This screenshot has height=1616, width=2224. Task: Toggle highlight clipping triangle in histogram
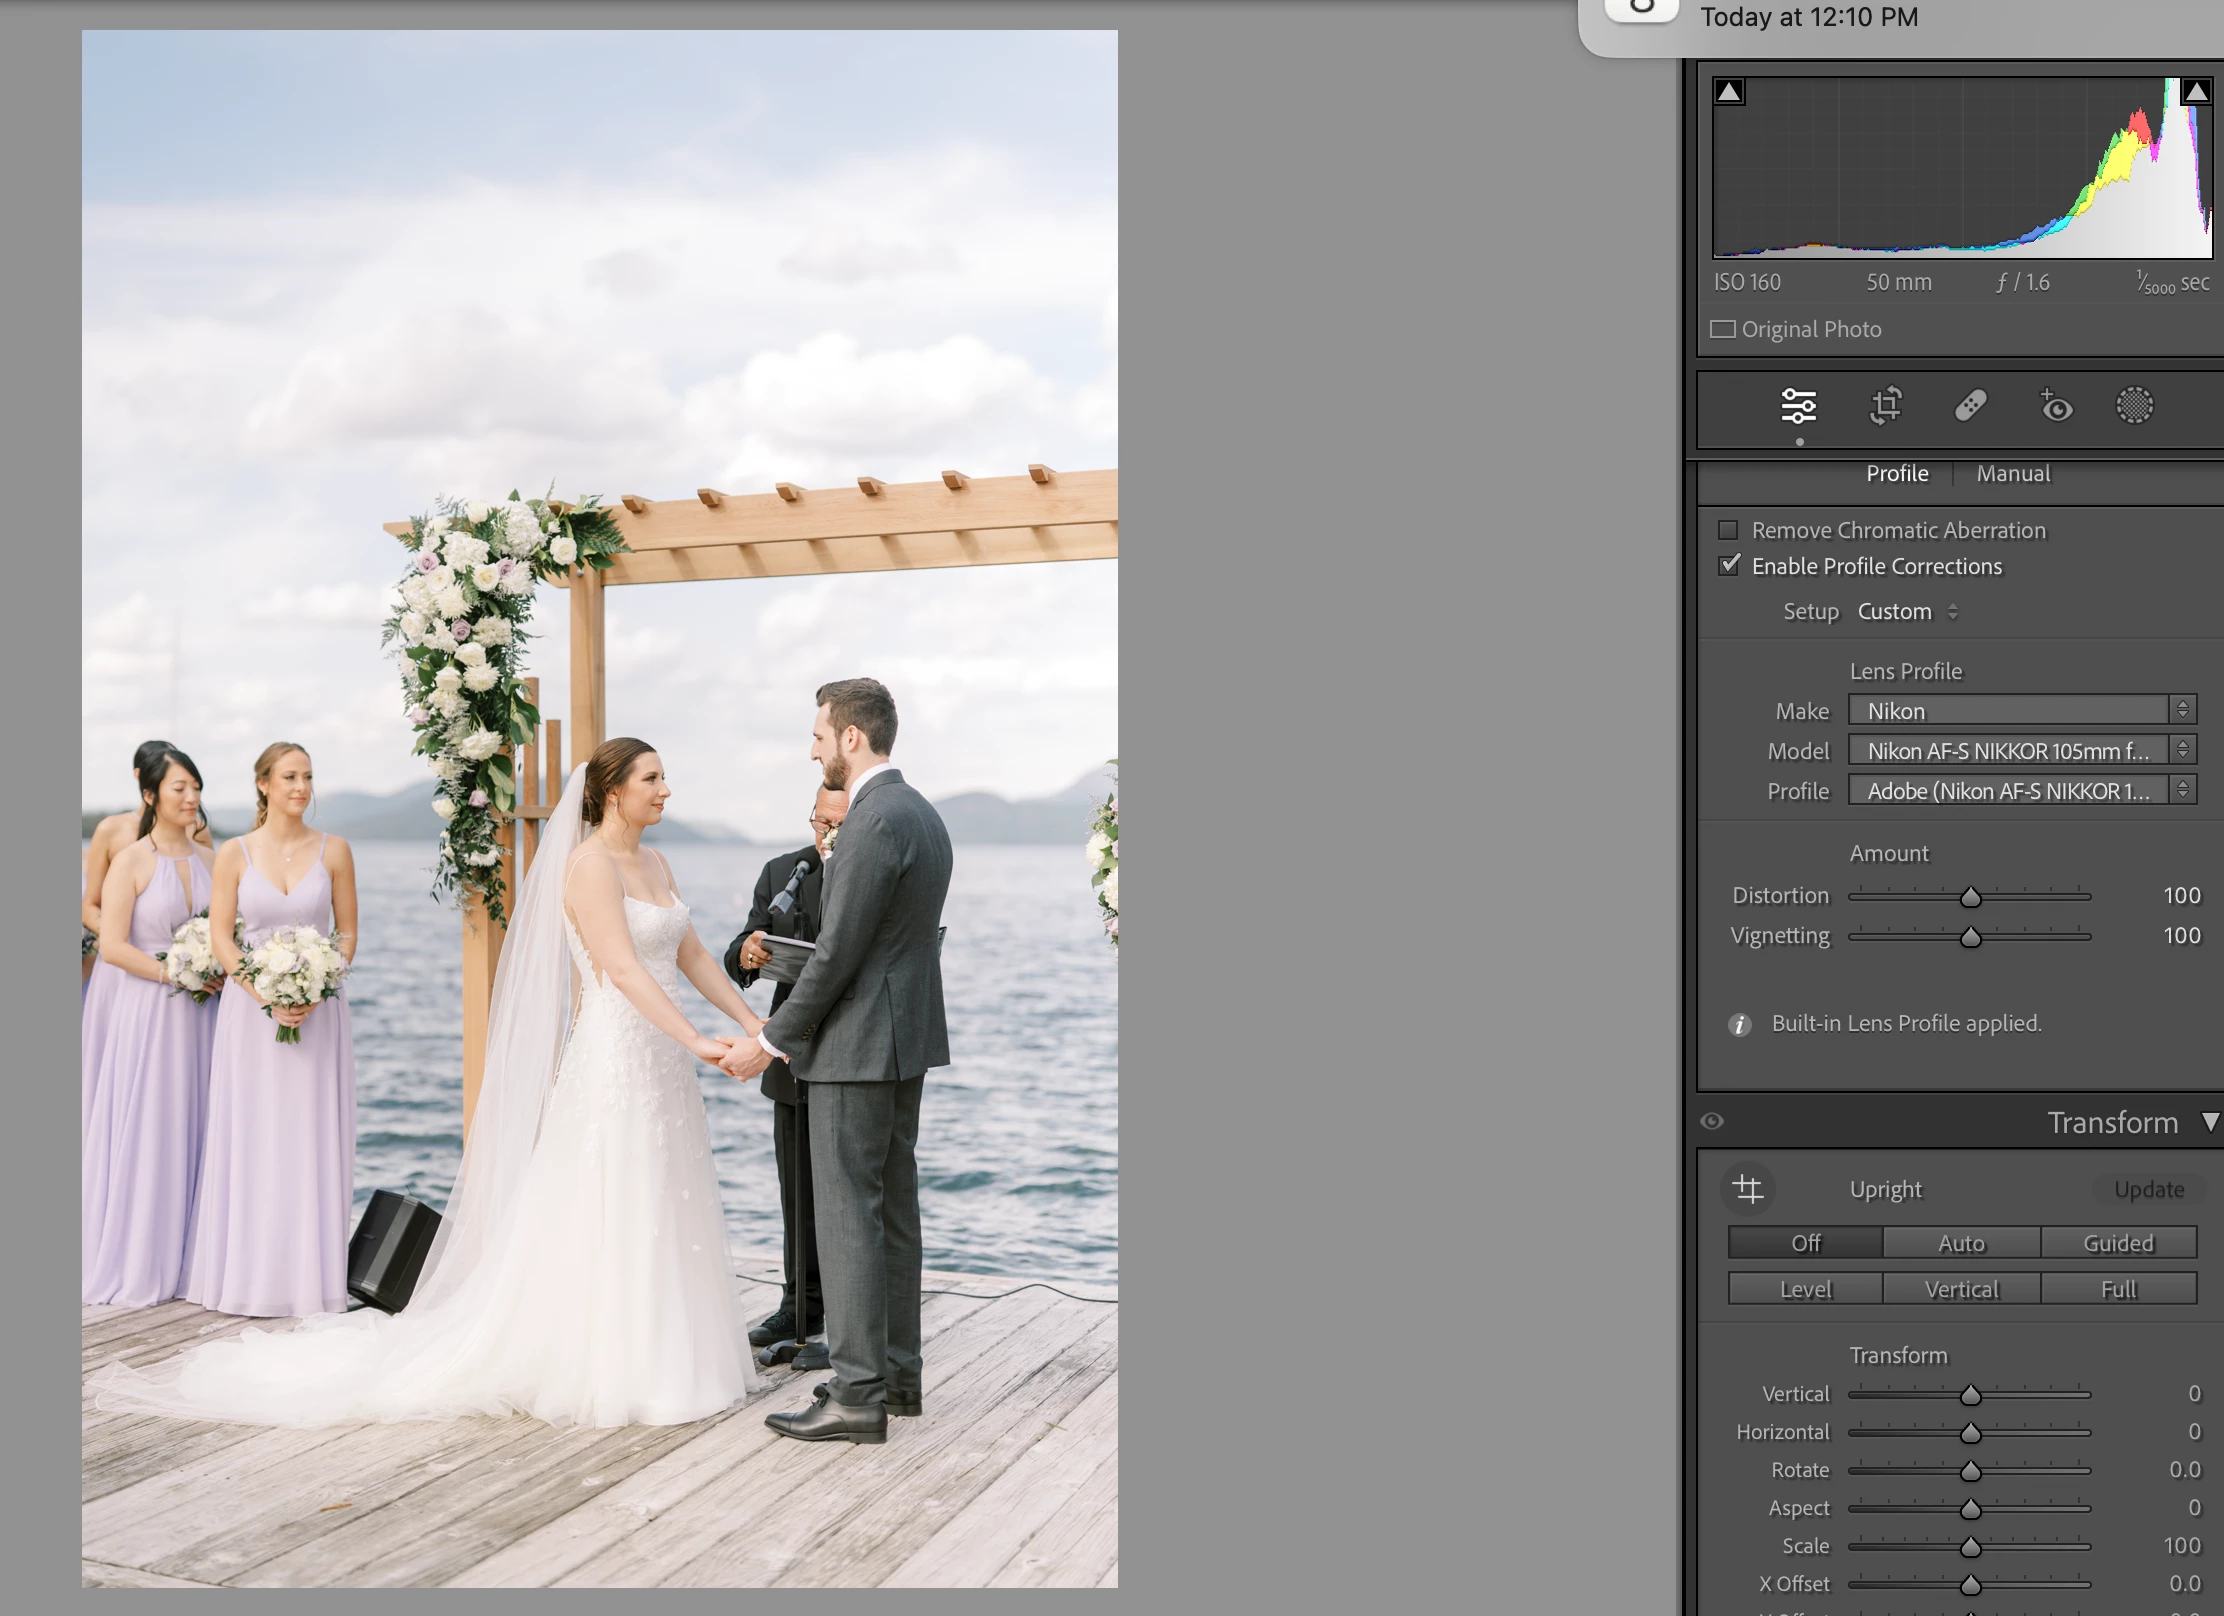click(x=2195, y=92)
